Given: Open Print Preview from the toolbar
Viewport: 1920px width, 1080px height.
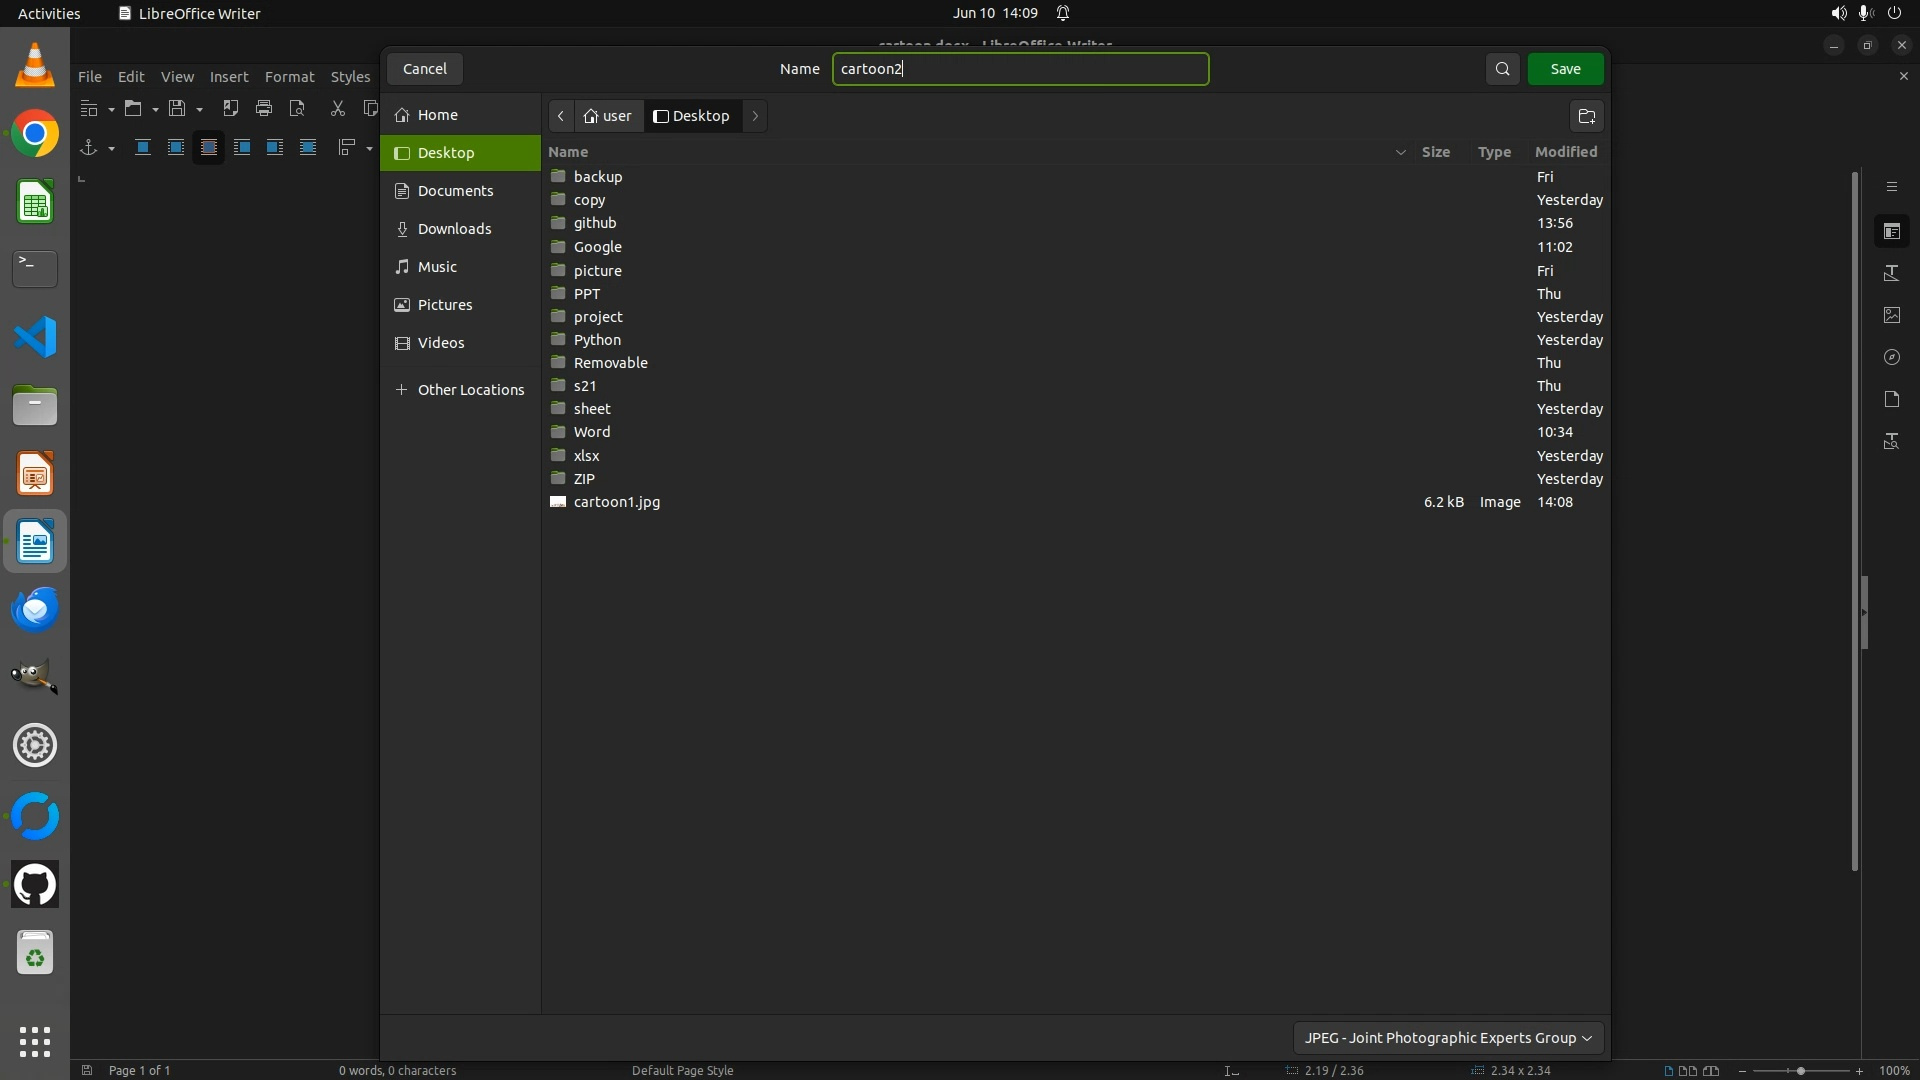Looking at the screenshot, I should click(297, 108).
